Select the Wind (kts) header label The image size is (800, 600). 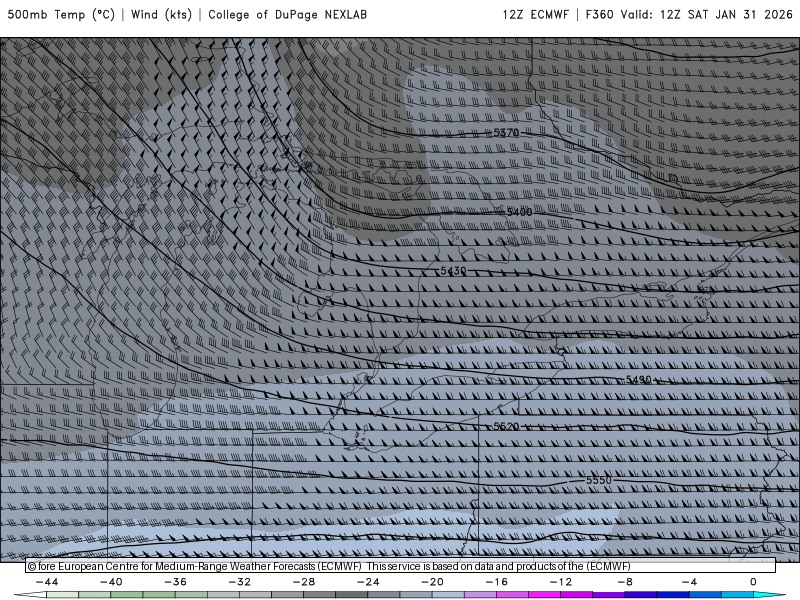161,14
